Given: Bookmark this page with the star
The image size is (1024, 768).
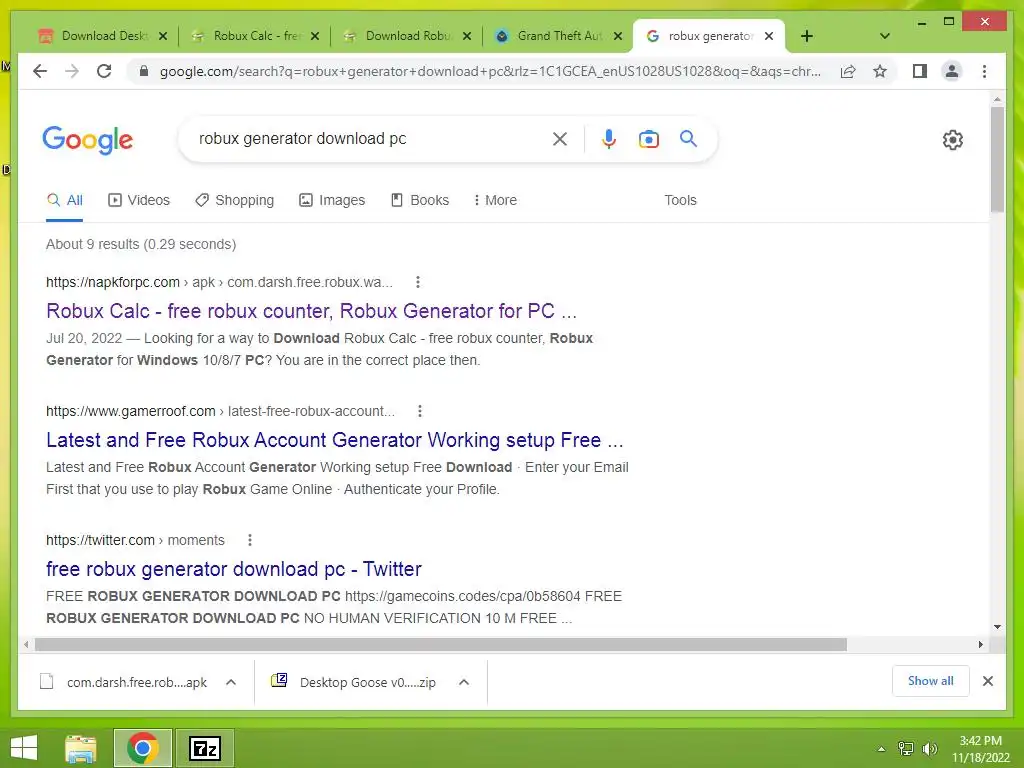Looking at the screenshot, I should point(880,71).
